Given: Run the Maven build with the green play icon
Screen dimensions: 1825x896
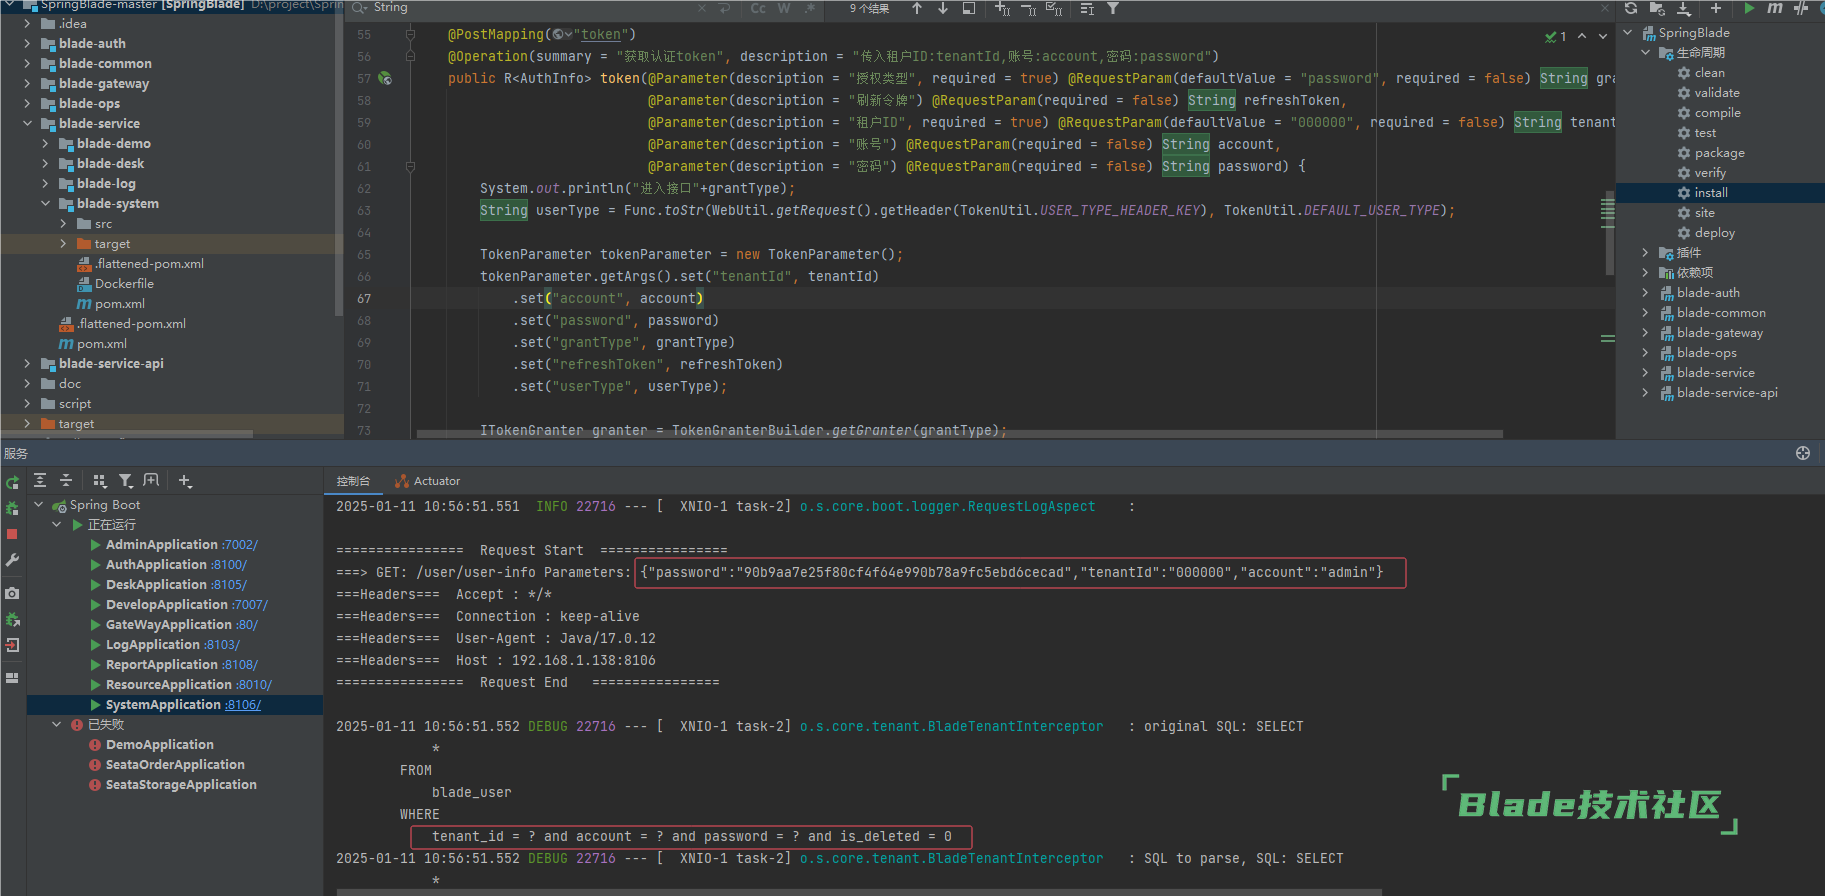Looking at the screenshot, I should 1749,8.
